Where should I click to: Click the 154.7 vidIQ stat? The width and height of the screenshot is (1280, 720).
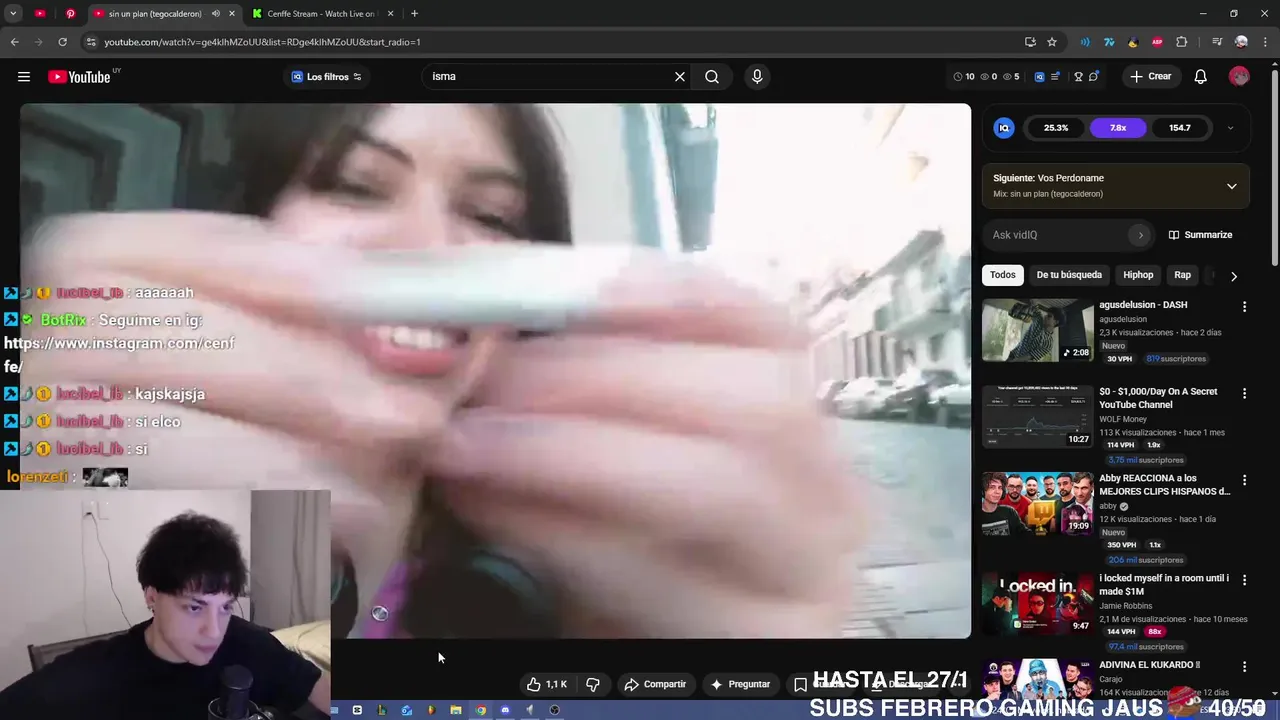pos(1180,128)
